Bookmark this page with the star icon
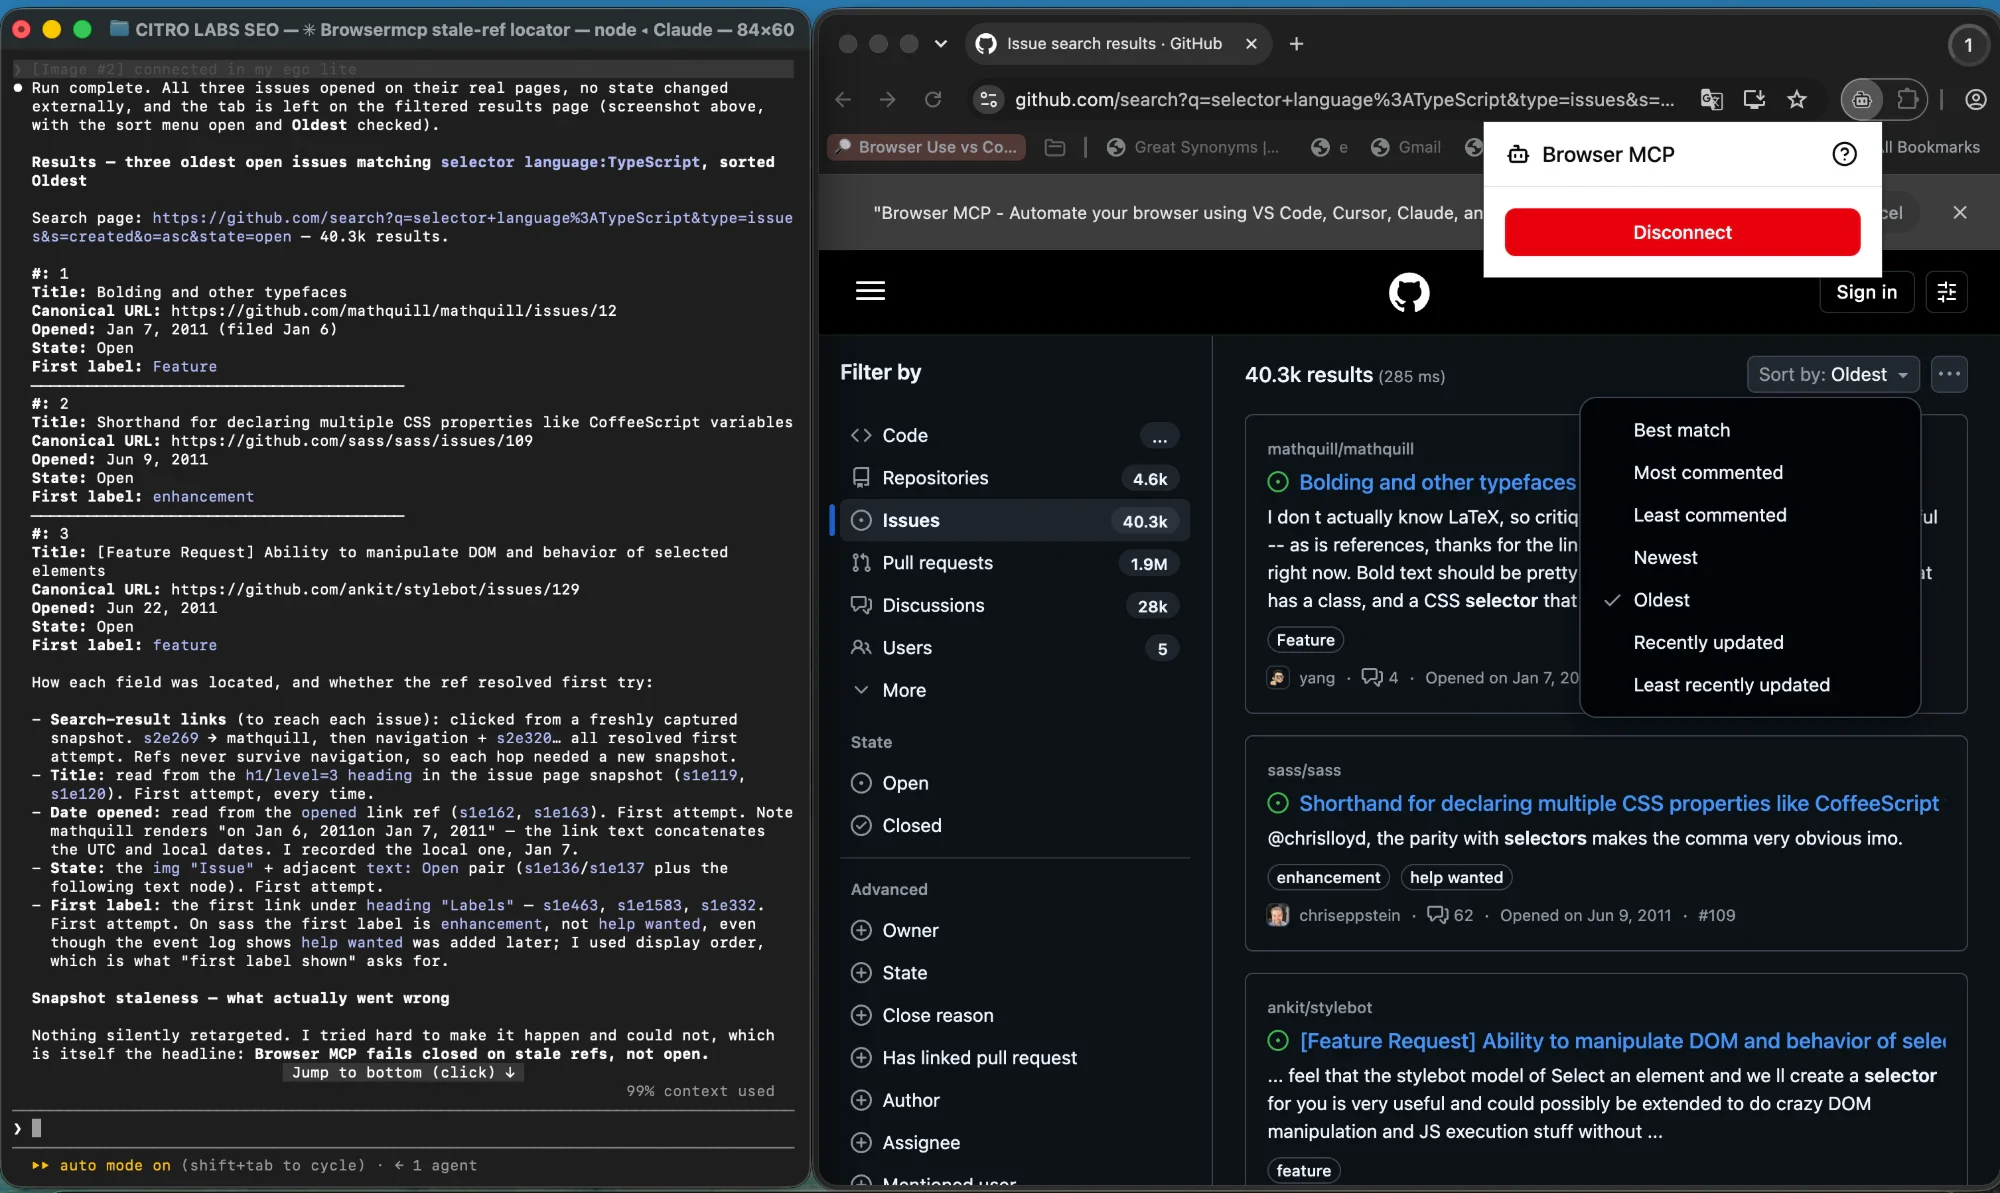Screen dimensions: 2000x1193 (x=1797, y=99)
